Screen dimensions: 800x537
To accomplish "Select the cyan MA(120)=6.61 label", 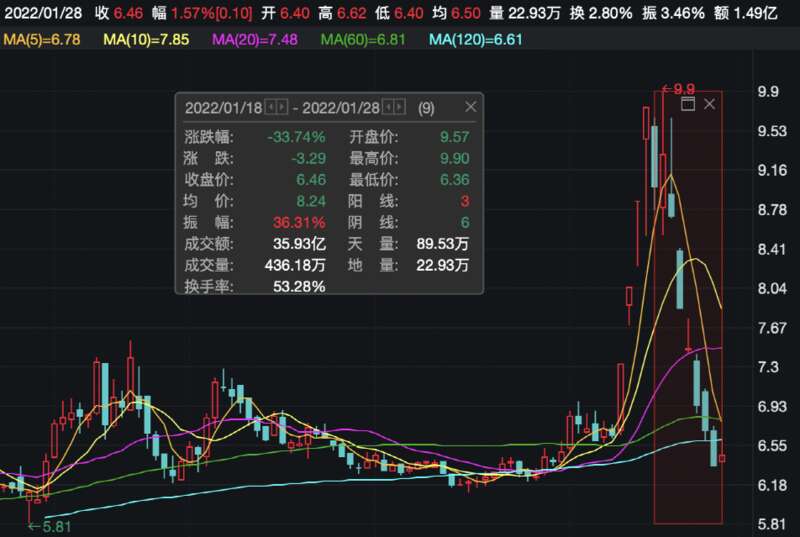I will click(x=478, y=39).
